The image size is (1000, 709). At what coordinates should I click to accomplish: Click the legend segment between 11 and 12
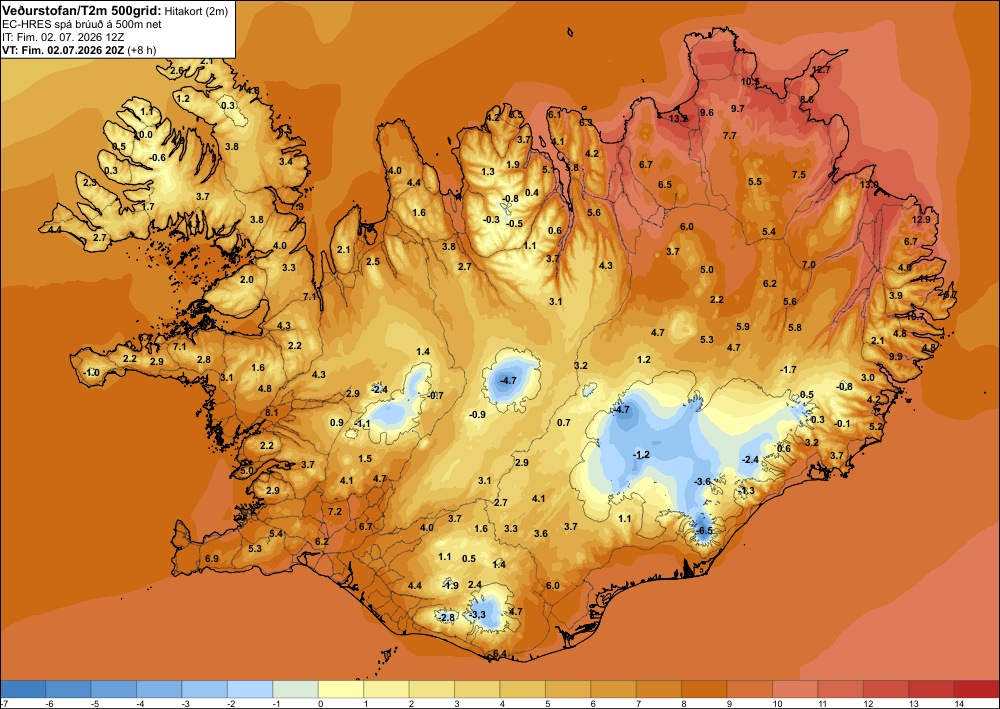click(x=841, y=689)
